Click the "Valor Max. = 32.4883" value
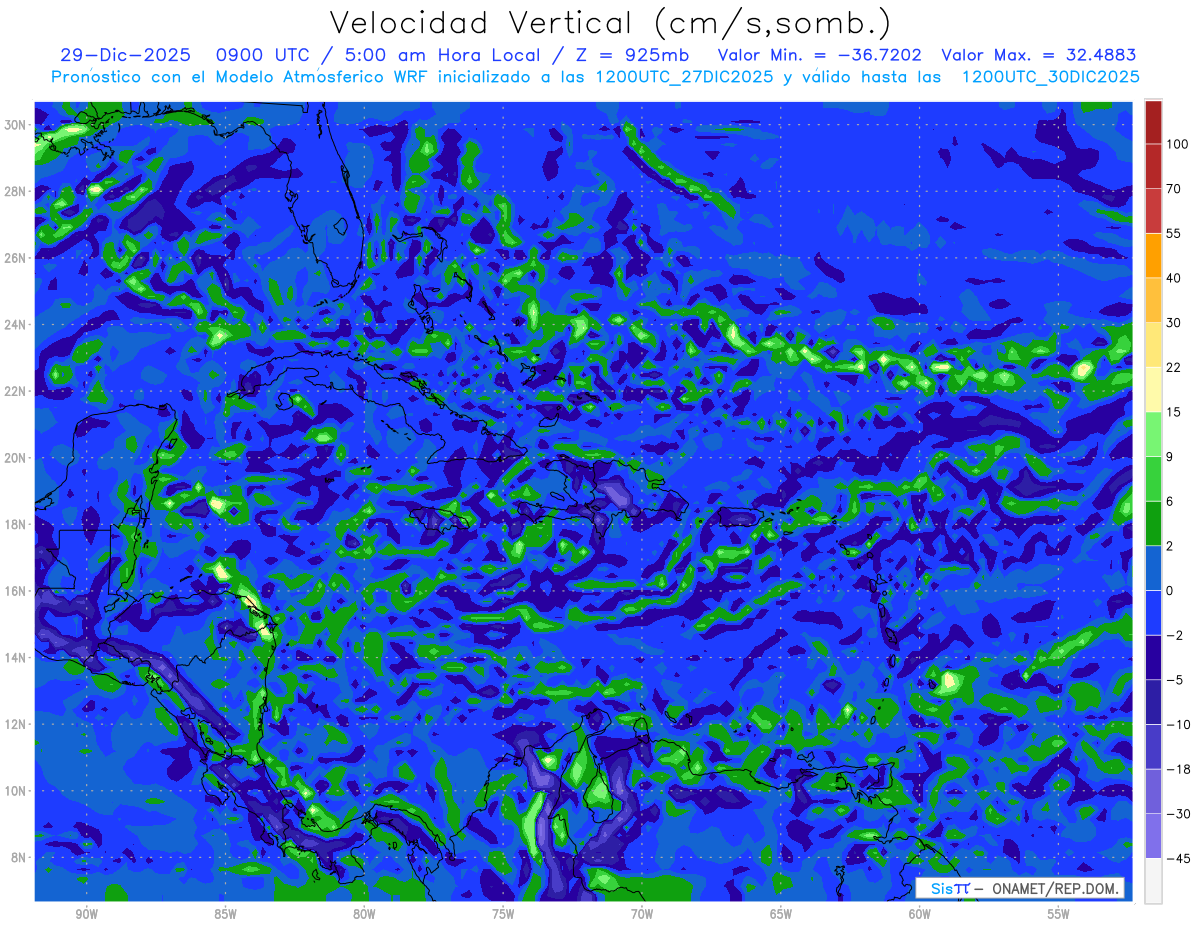 coord(1039,56)
